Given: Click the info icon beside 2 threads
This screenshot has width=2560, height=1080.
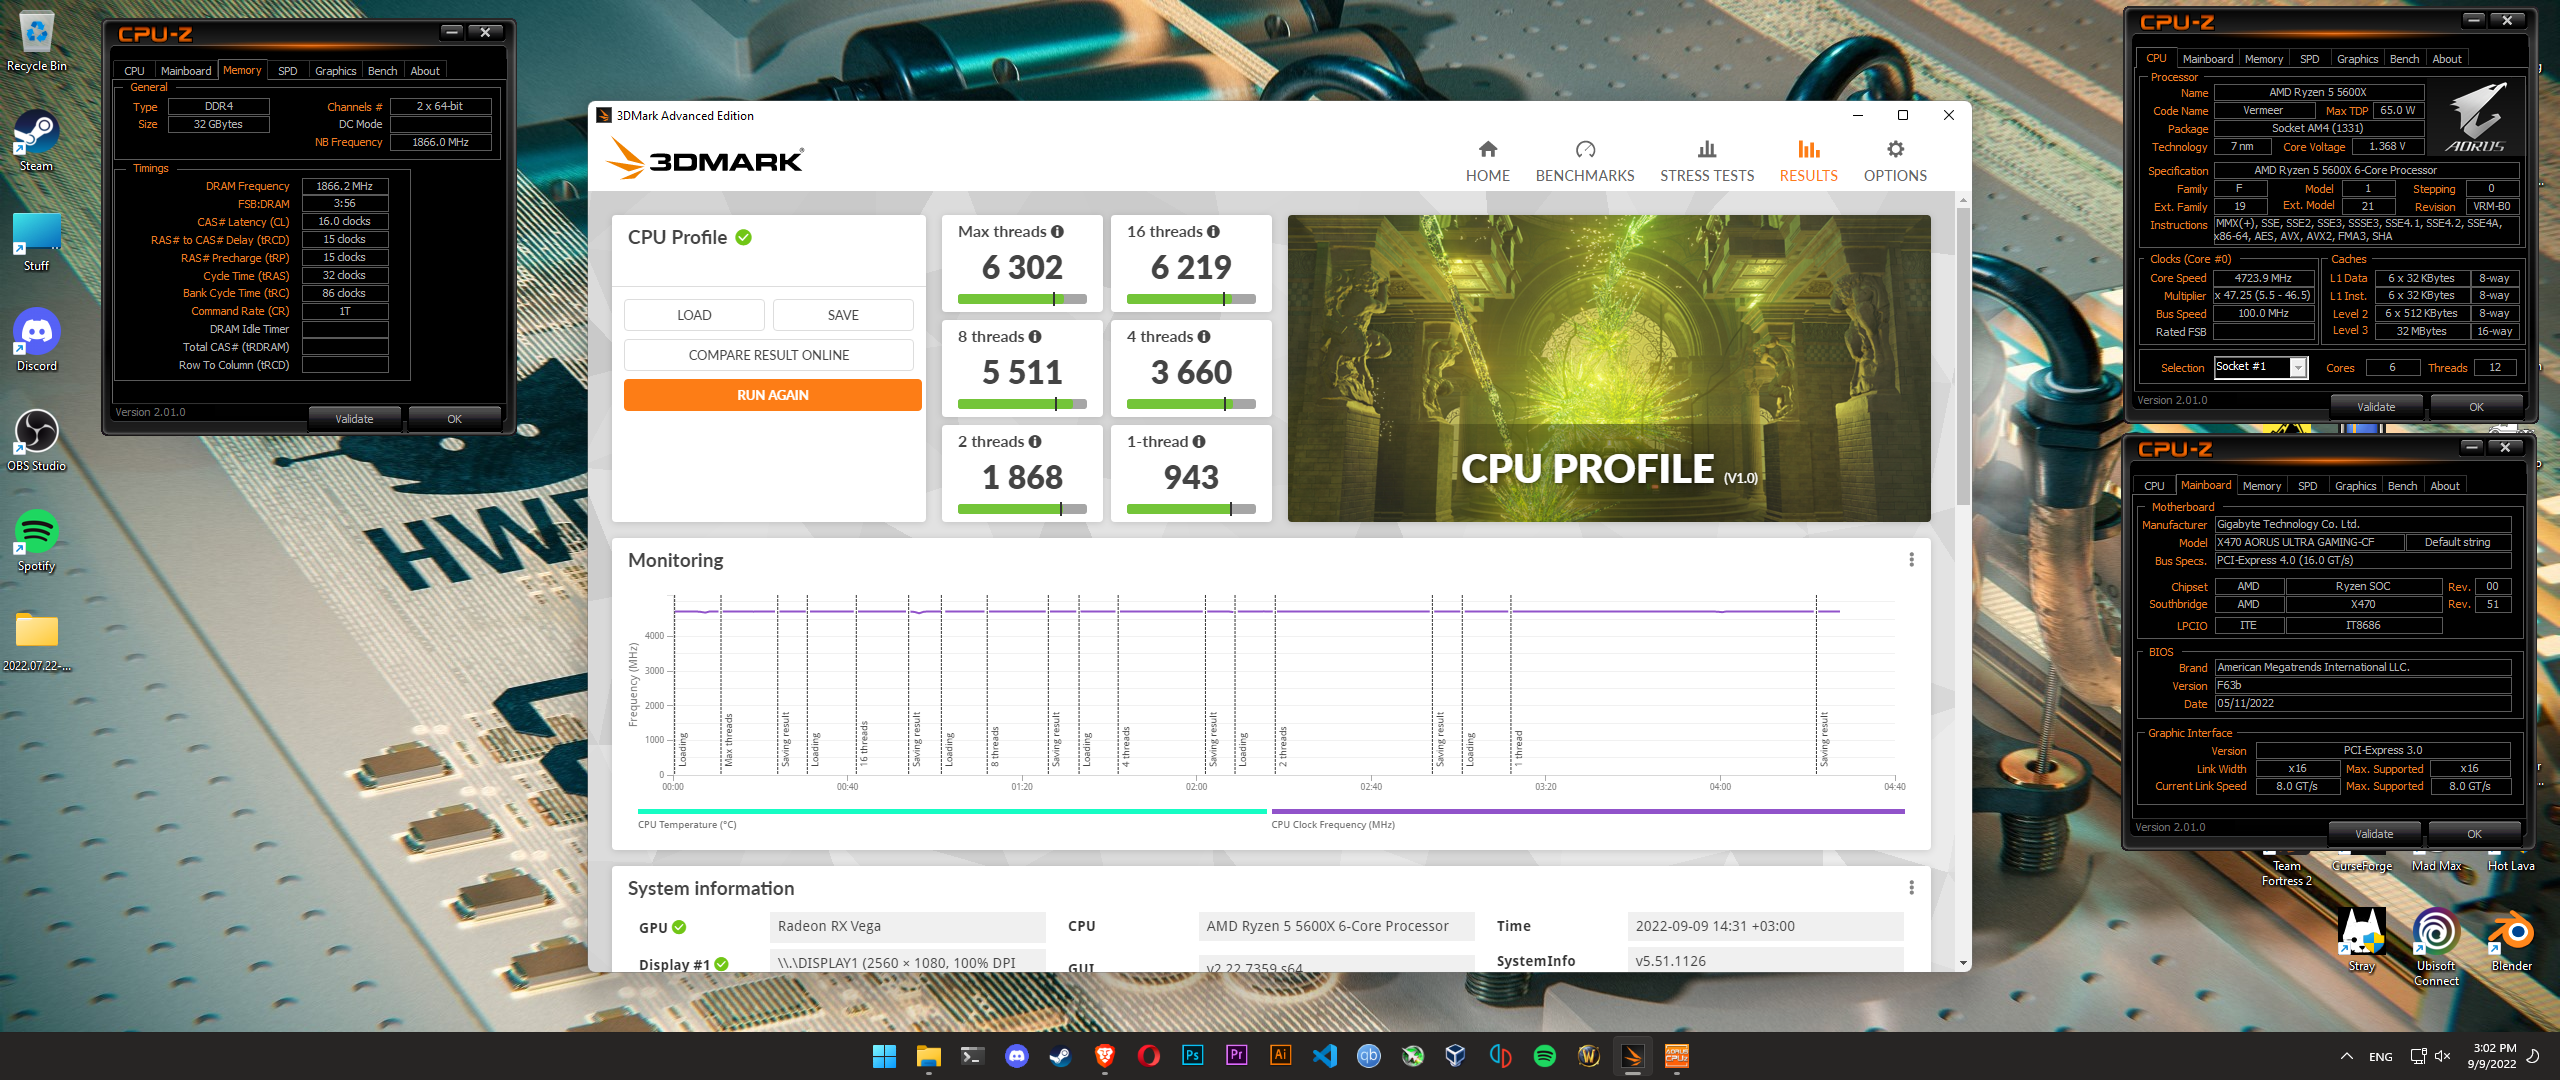Looking at the screenshot, I should 1035,442.
